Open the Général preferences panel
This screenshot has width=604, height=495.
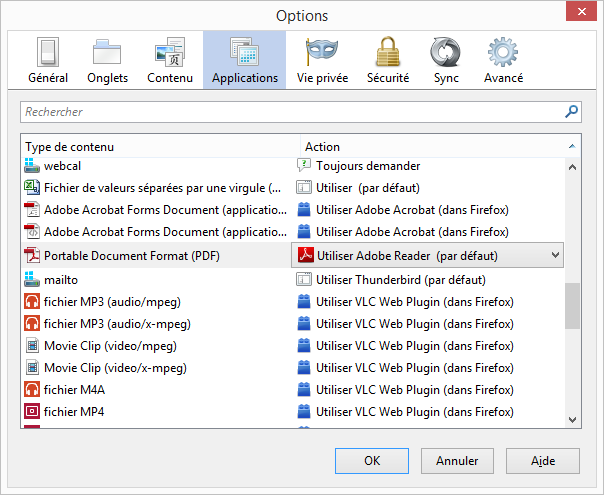click(48, 61)
